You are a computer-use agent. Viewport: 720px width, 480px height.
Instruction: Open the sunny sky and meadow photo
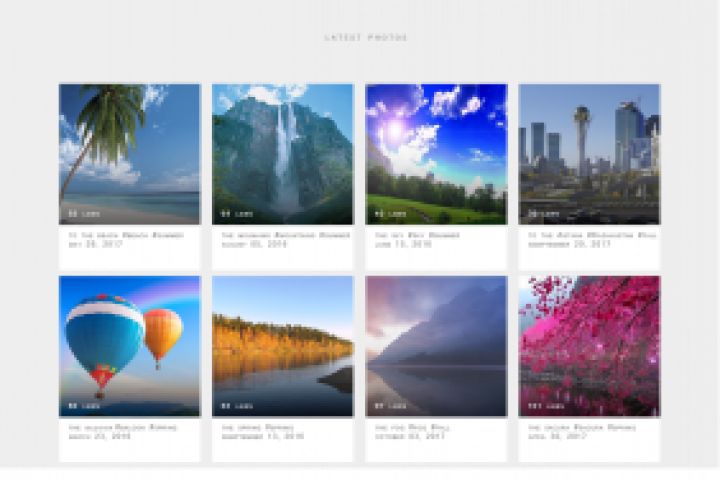(436, 154)
